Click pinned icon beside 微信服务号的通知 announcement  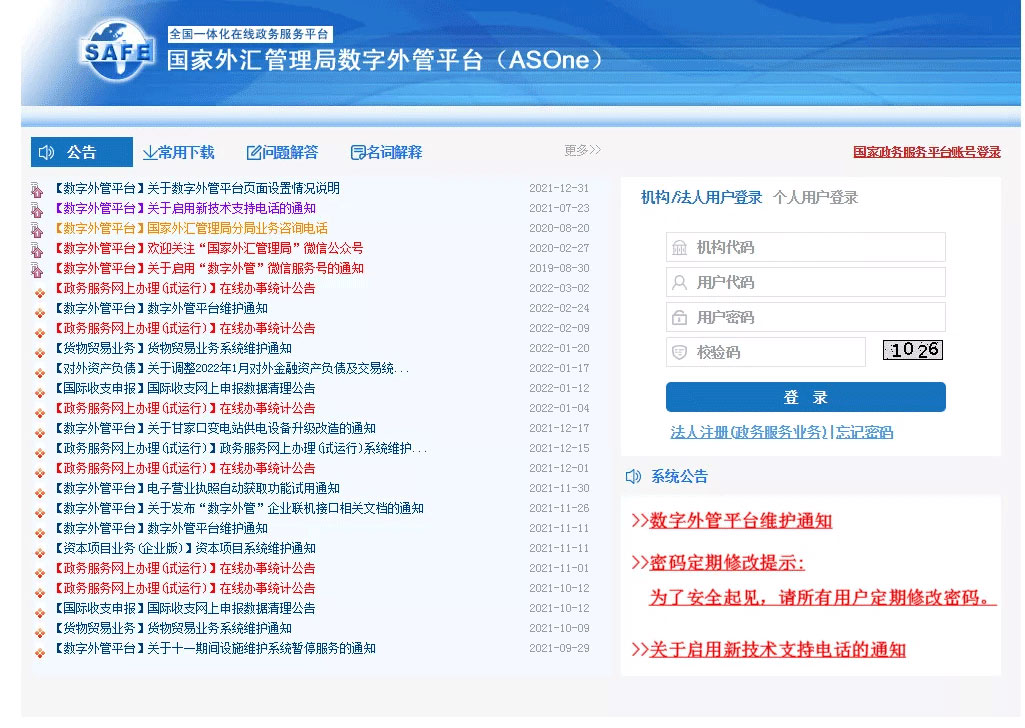tap(37, 270)
